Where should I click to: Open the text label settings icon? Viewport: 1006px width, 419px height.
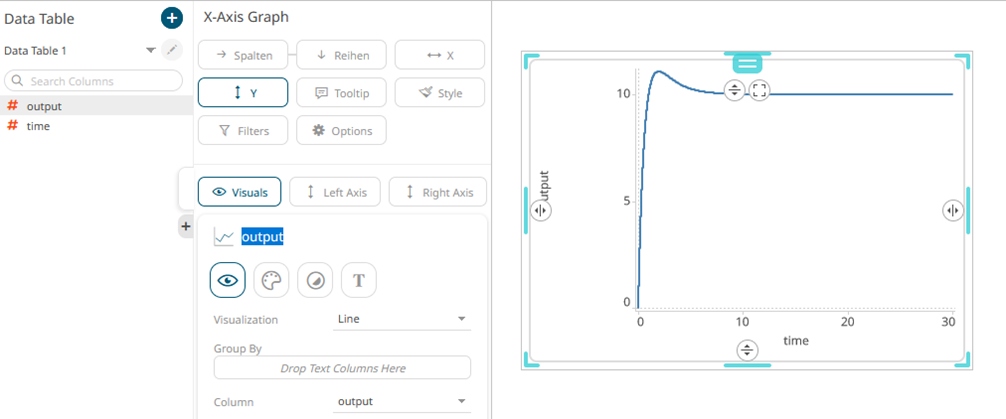click(358, 281)
